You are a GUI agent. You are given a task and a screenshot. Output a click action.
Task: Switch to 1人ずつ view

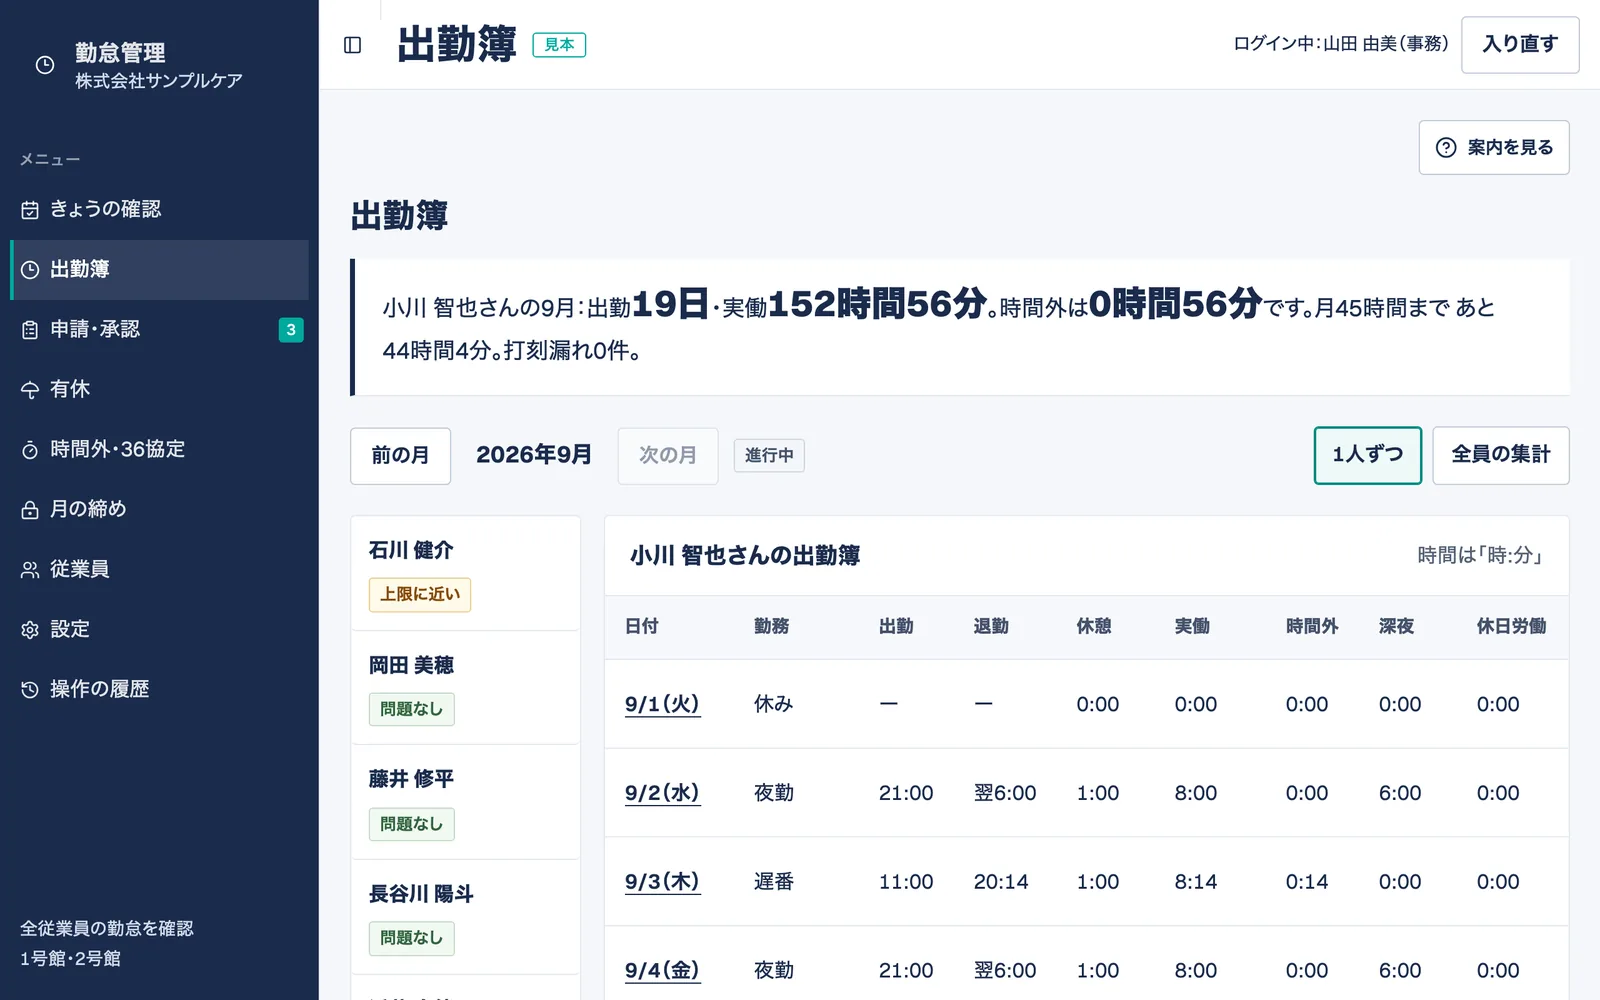click(x=1367, y=455)
